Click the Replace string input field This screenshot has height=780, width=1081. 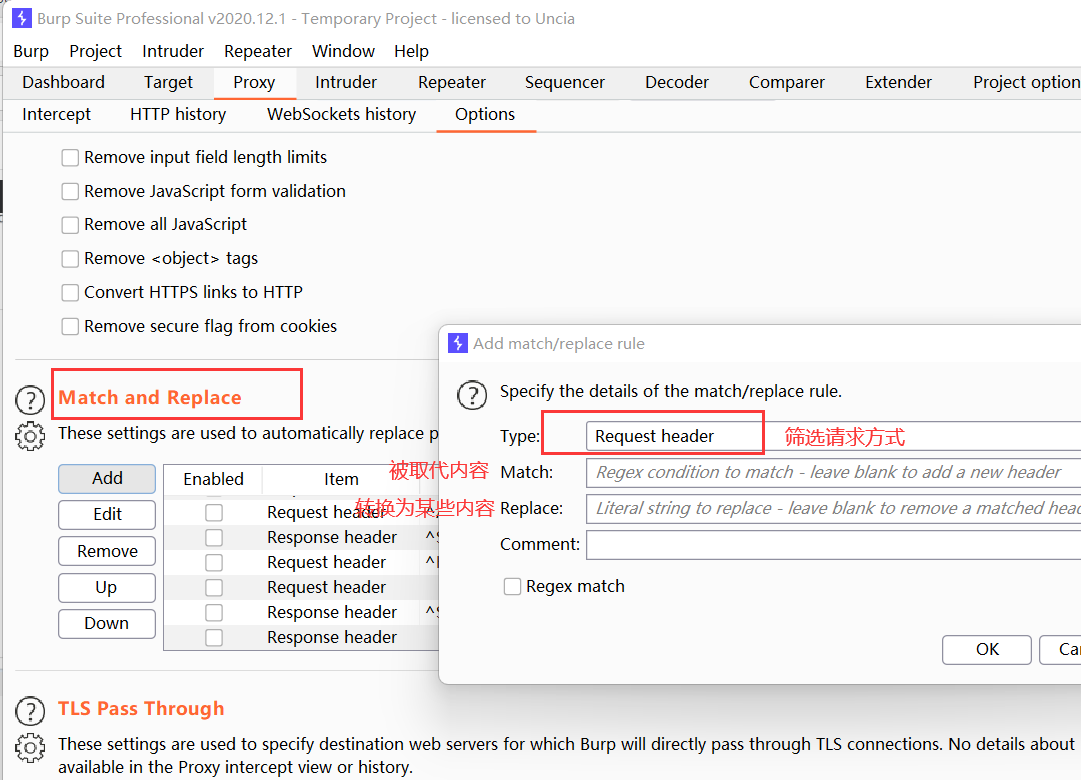click(x=834, y=508)
